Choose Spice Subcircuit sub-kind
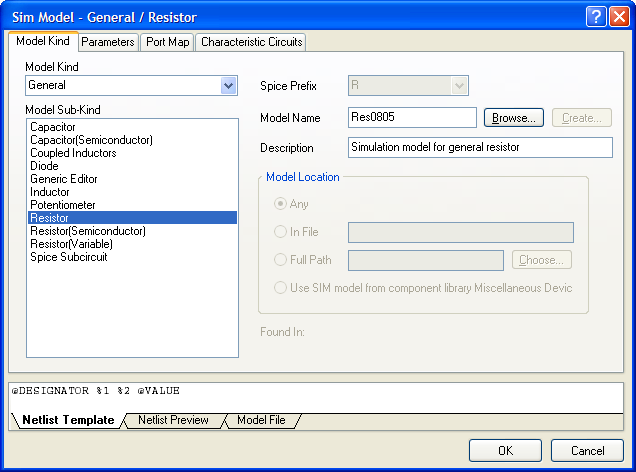The width and height of the screenshot is (636, 472). 68,257
